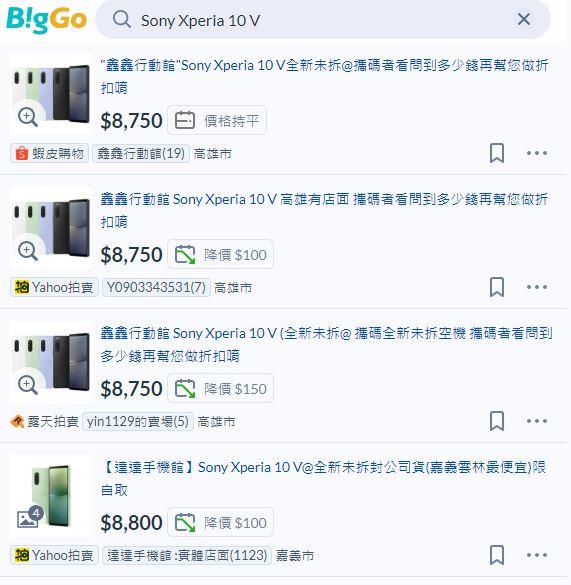Zoom the Yahoo拍賣 $8,750 listing image
This screenshot has width=571, height=585.
click(28, 251)
